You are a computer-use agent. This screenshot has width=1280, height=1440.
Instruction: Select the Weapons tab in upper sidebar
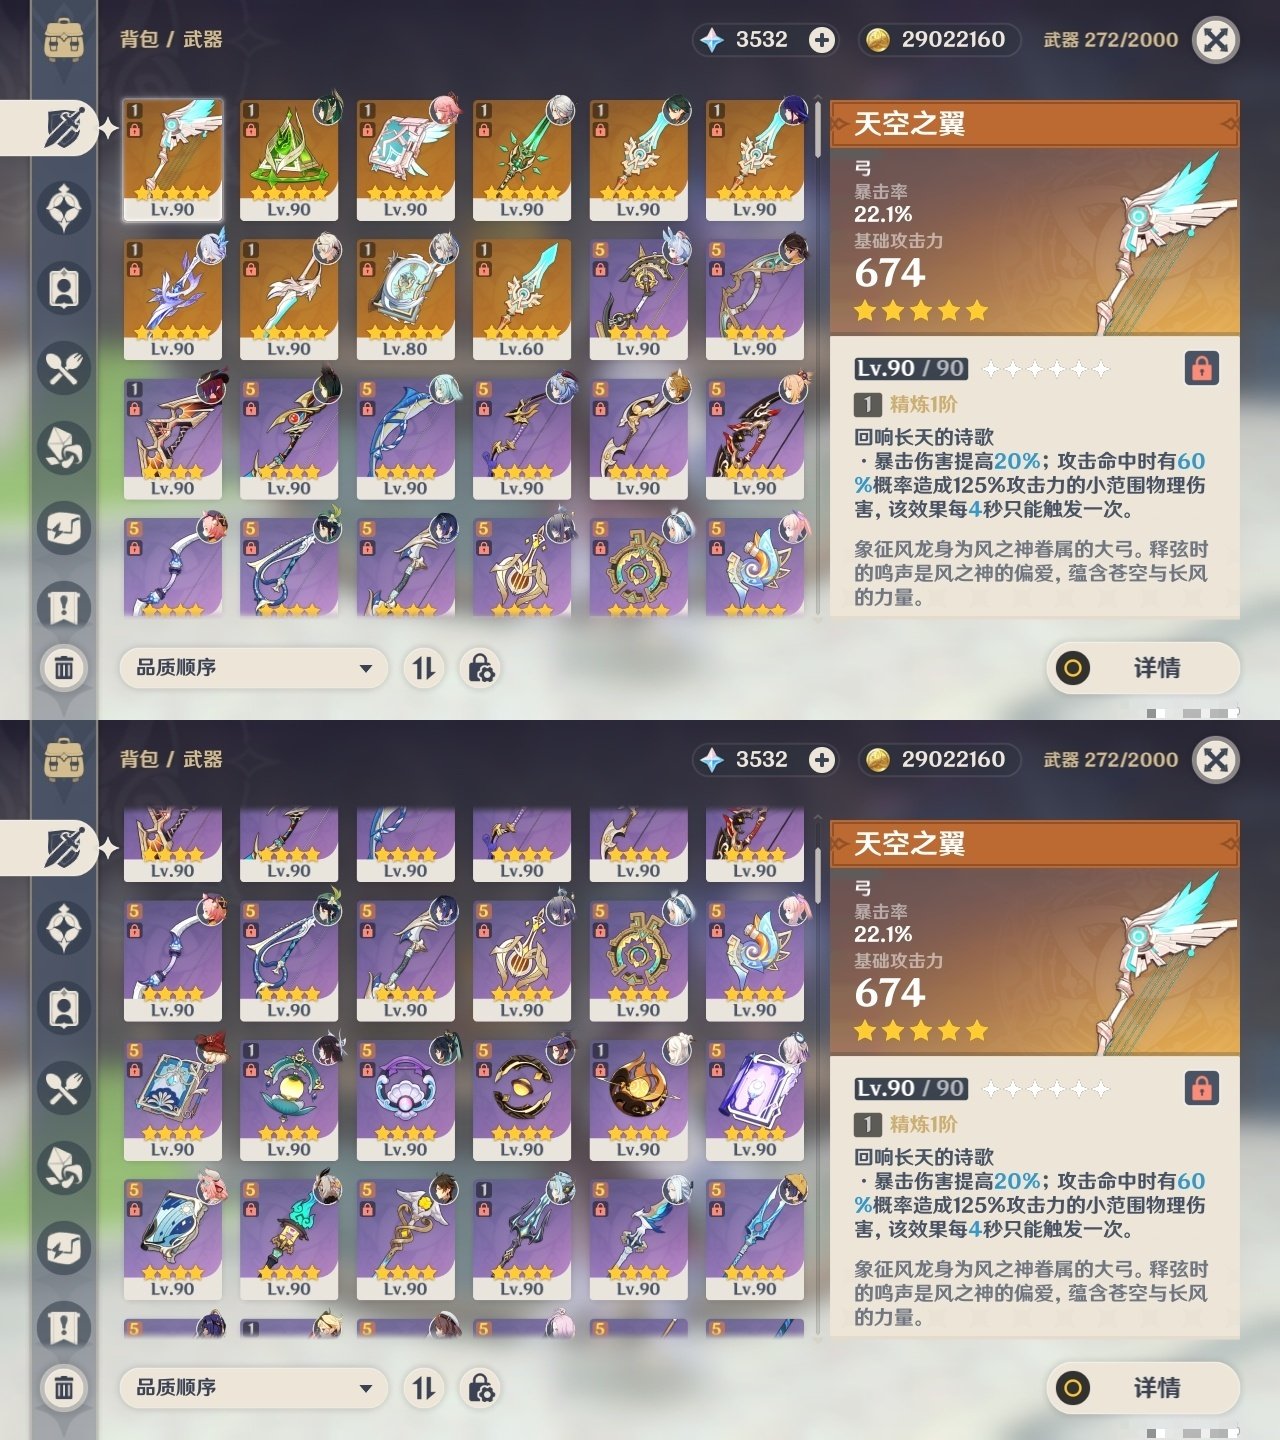62,128
